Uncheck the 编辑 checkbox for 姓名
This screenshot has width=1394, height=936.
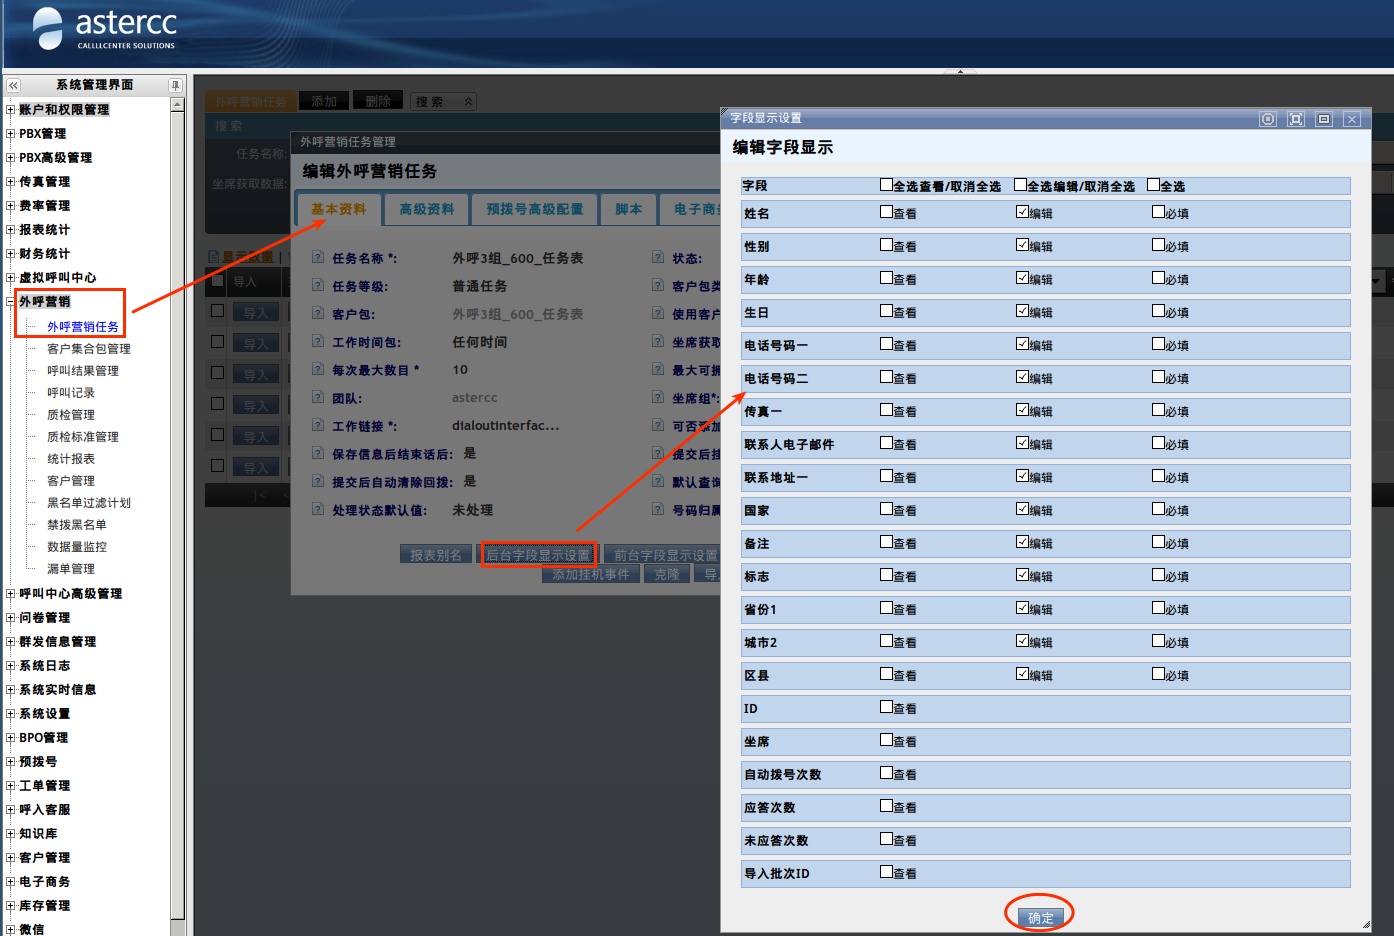[x=1022, y=212]
